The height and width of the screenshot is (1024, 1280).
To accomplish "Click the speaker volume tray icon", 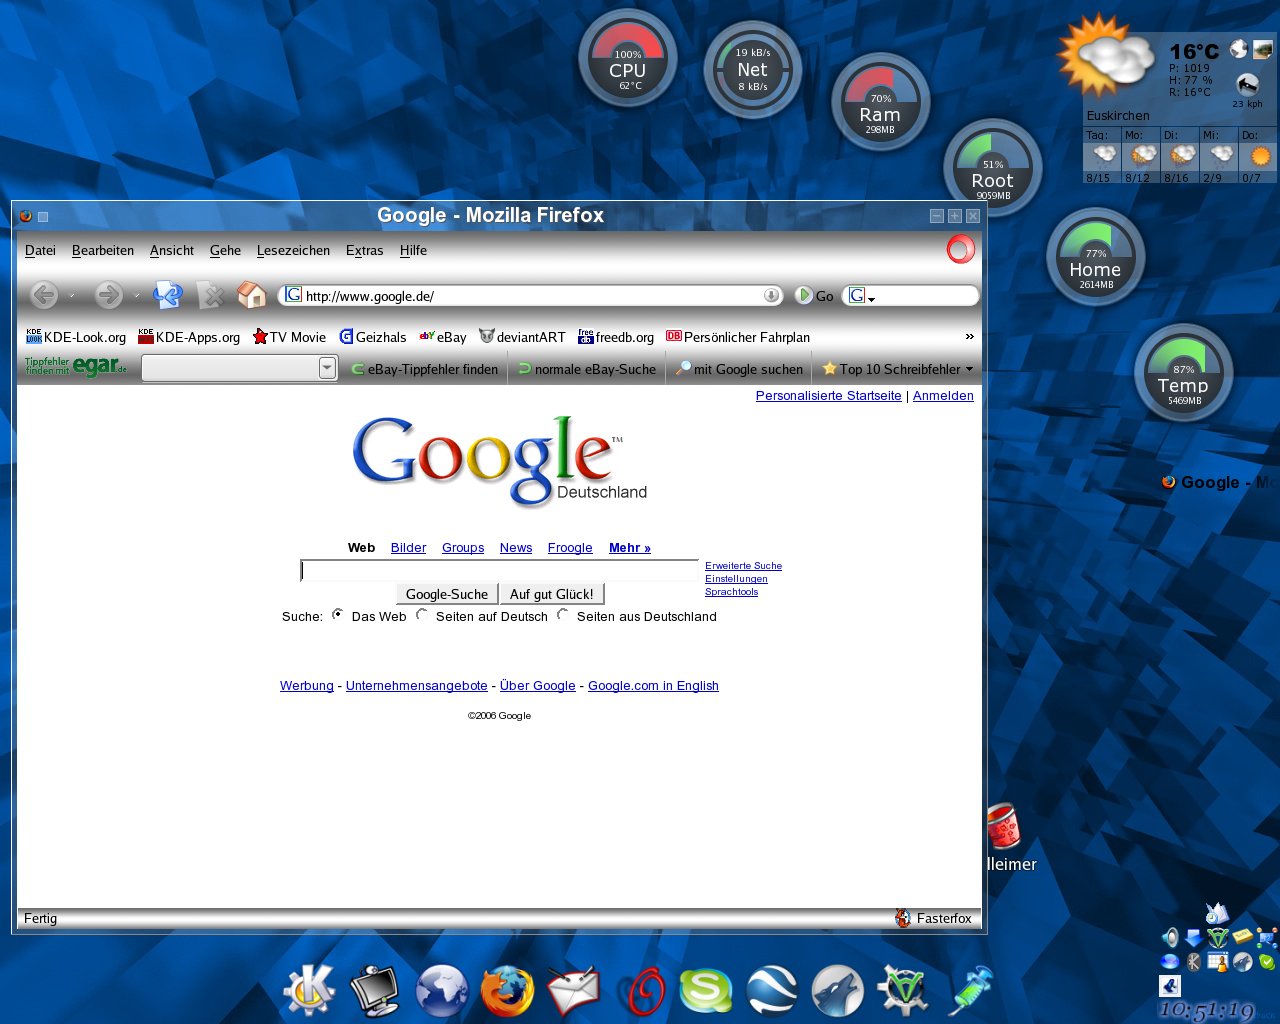I will (x=1170, y=937).
